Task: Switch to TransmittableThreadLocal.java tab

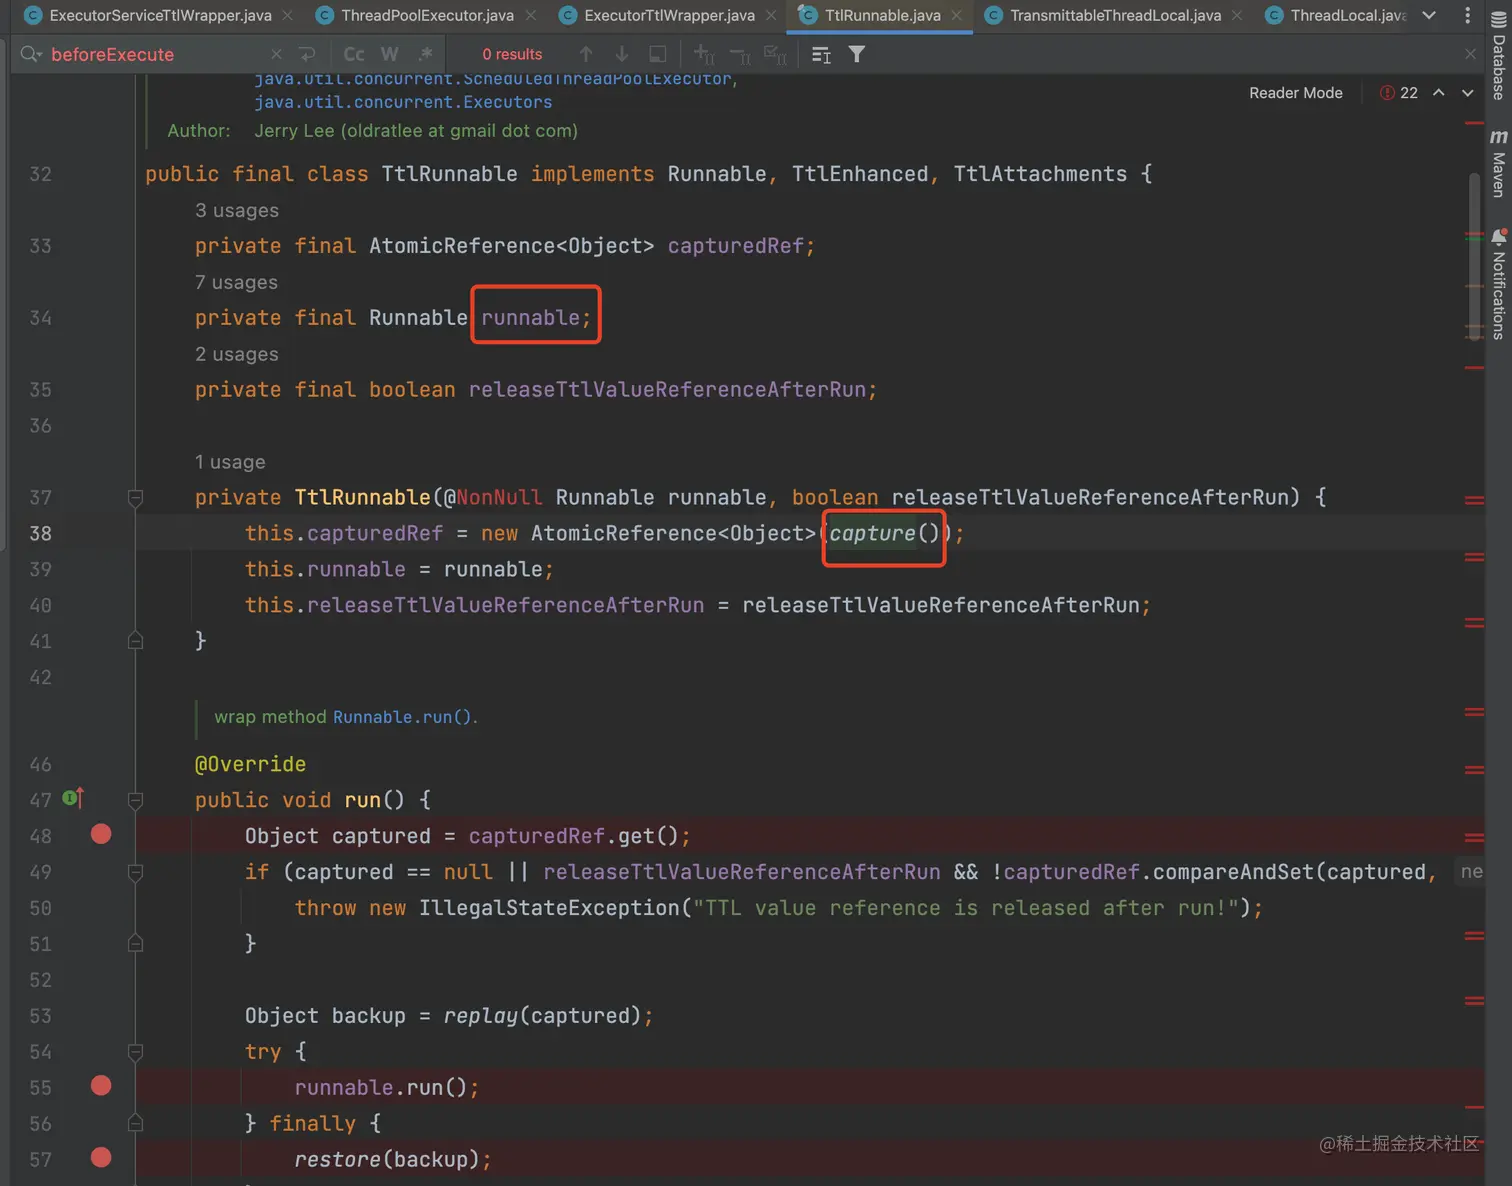Action: (x=1115, y=15)
